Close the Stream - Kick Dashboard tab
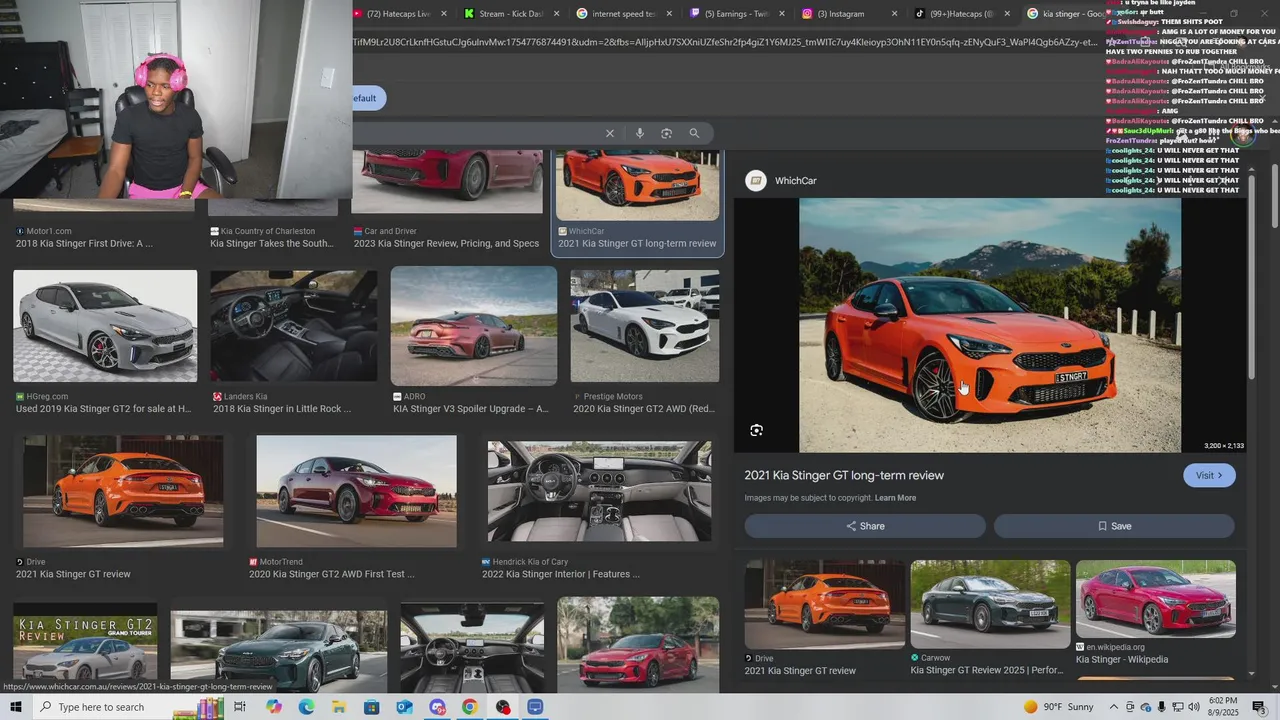The image size is (1280, 720). coord(557,14)
